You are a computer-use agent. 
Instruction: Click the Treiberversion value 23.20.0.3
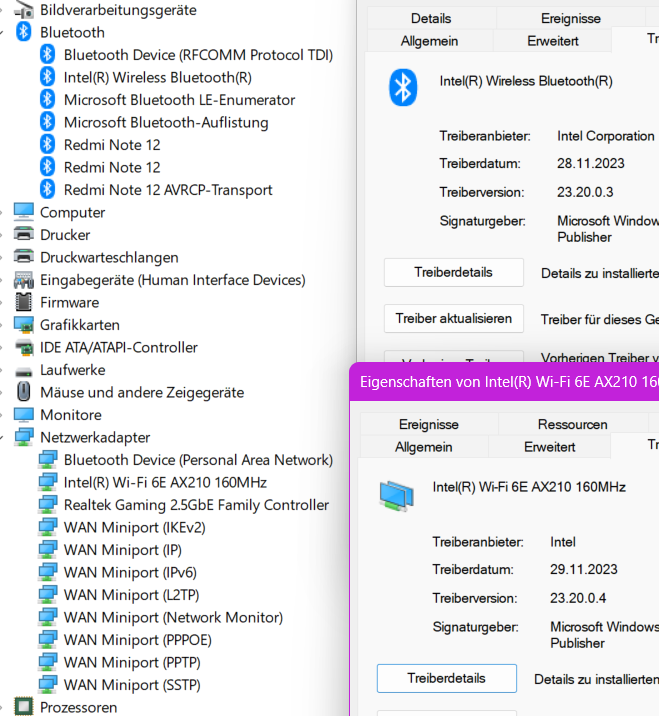point(585,192)
